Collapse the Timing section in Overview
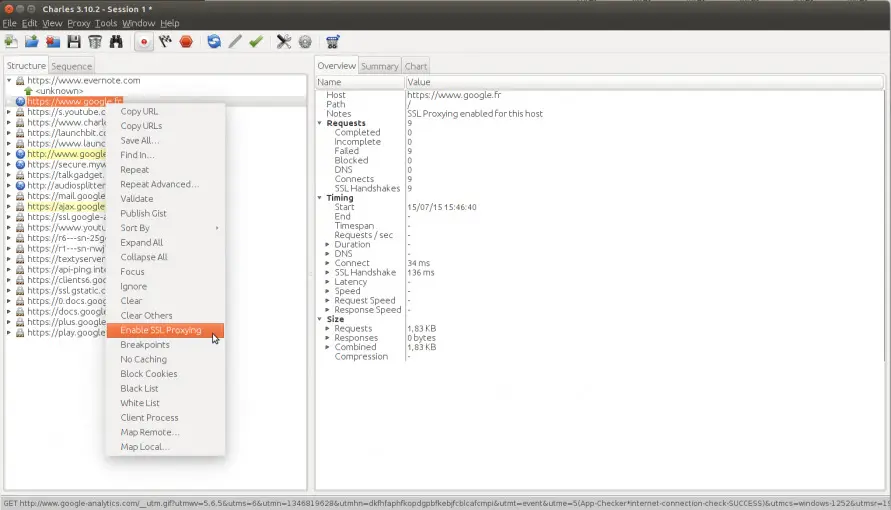891x510 pixels. 319,198
